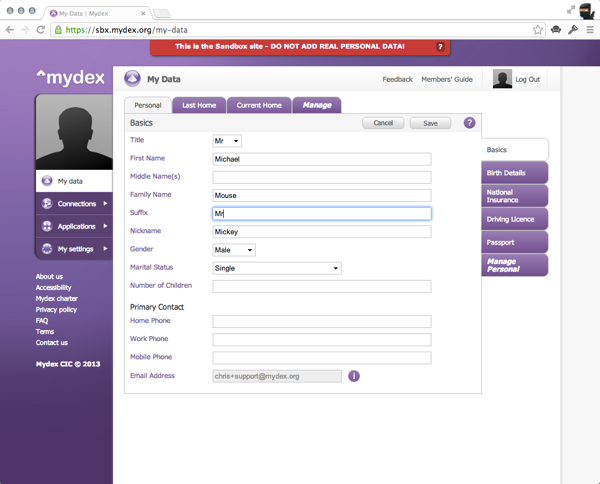Click the Suffix input field
The image size is (600, 484).
point(322,213)
